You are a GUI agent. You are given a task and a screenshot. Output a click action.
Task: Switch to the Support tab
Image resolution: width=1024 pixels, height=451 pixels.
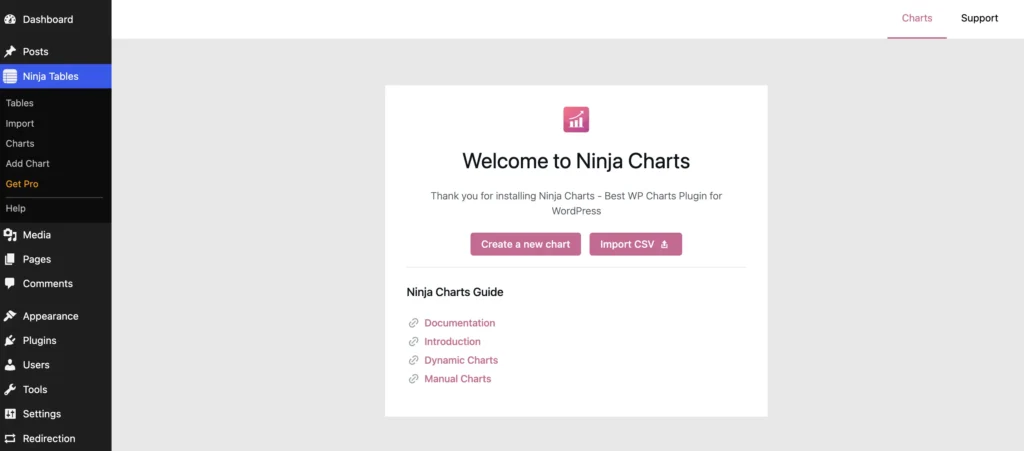[x=980, y=18]
